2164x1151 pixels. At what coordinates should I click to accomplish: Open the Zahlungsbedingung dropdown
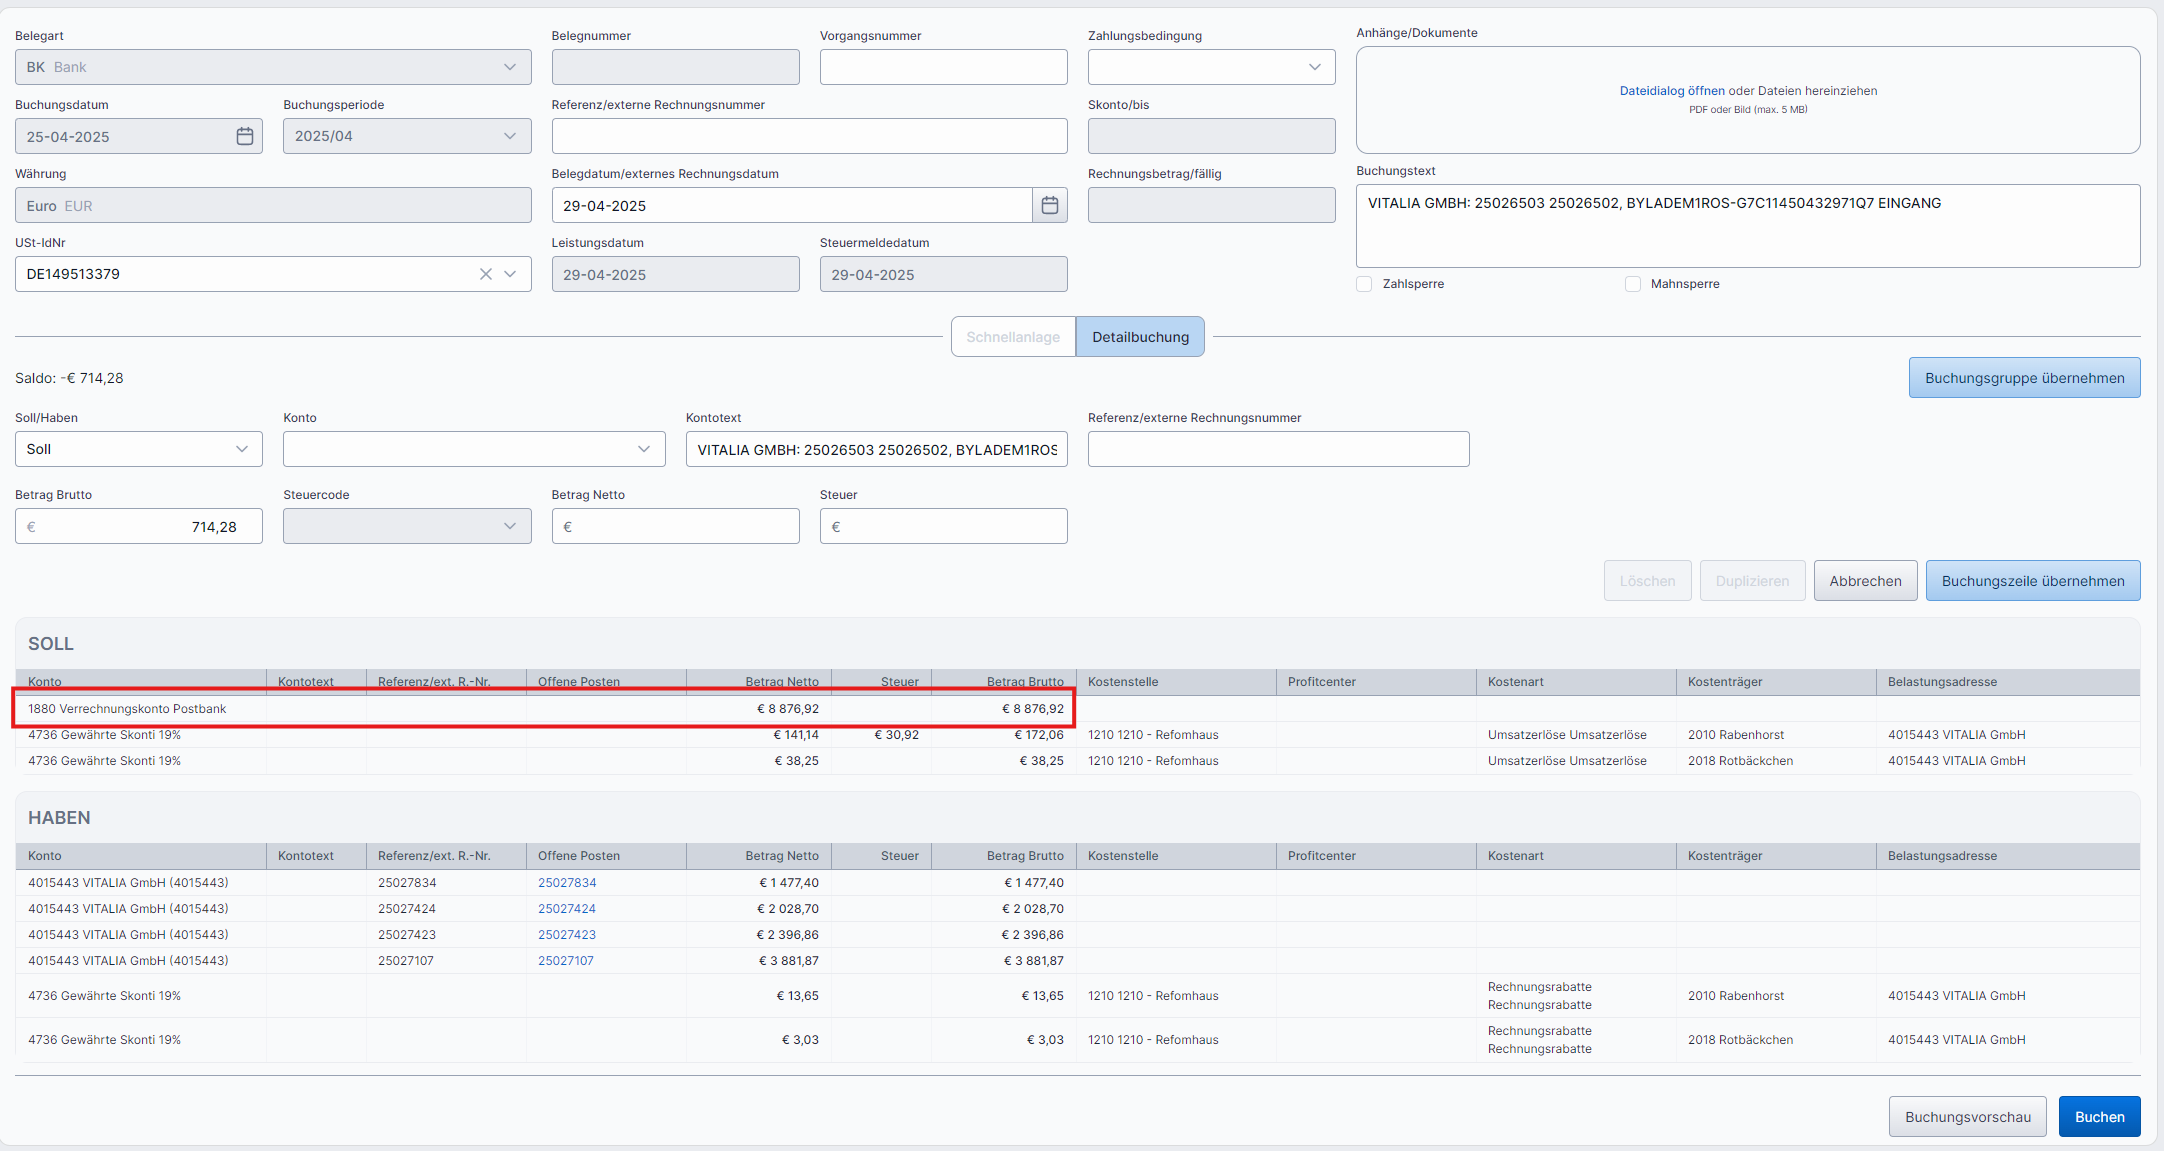tap(1211, 67)
